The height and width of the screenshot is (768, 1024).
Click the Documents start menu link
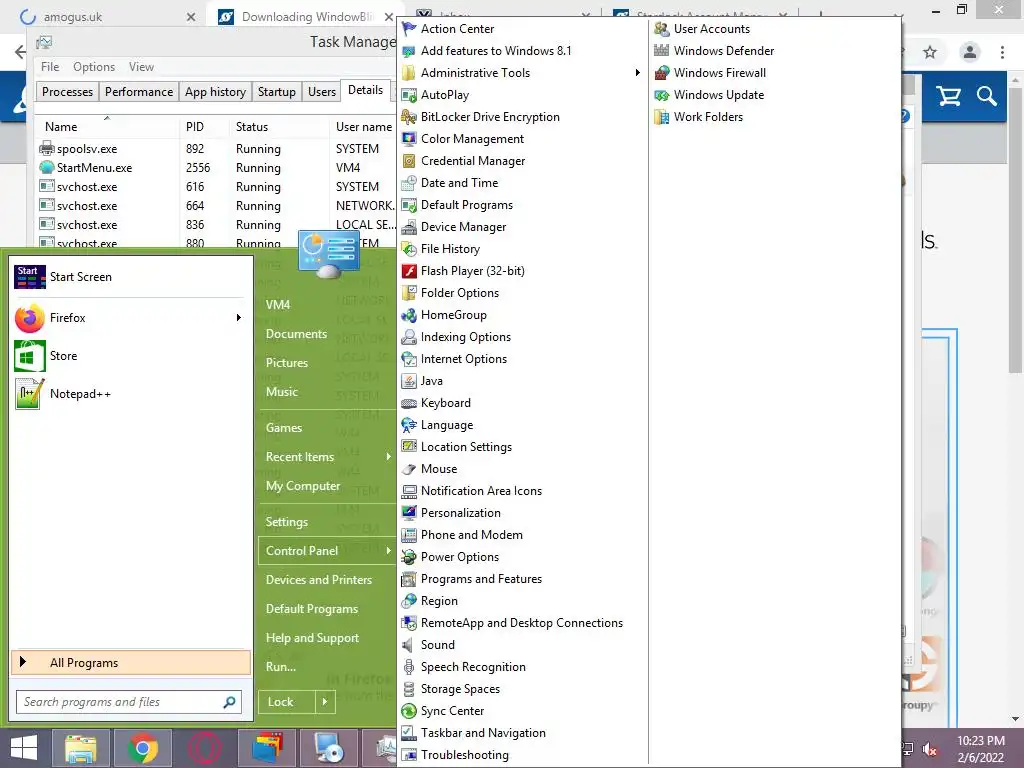pos(296,334)
